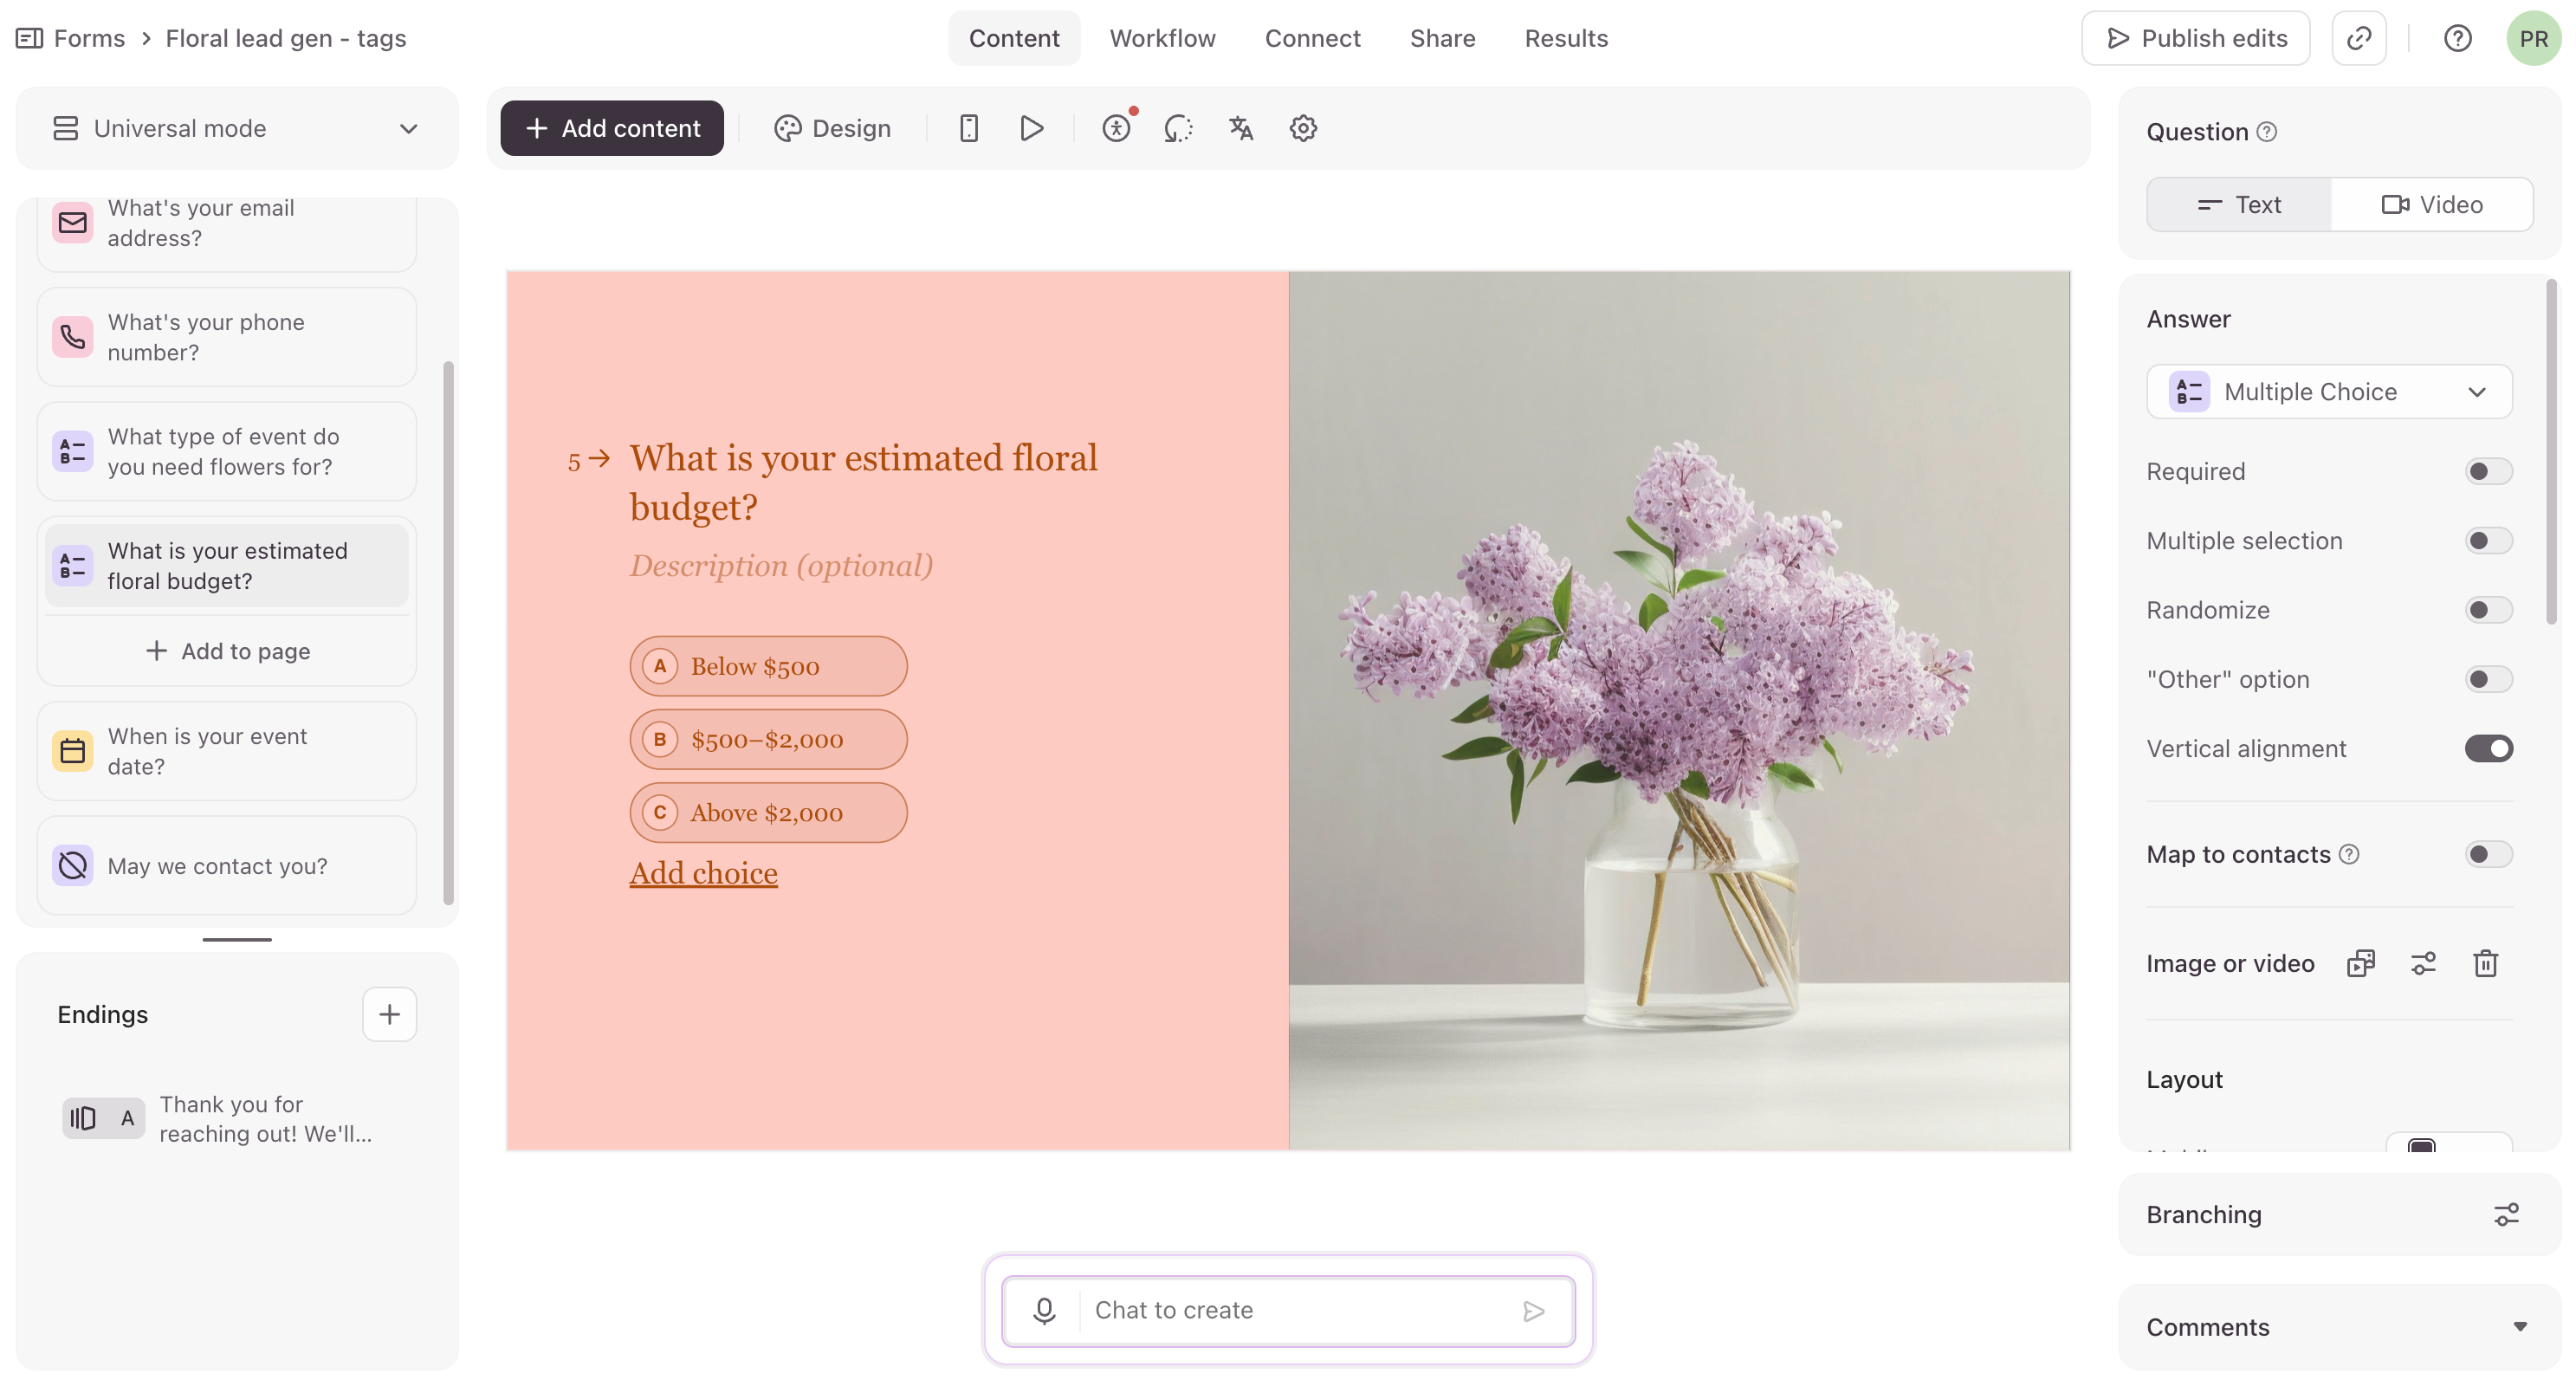Copy form link icon in header
Screen dimensions: 2576x1386
click(x=2359, y=38)
